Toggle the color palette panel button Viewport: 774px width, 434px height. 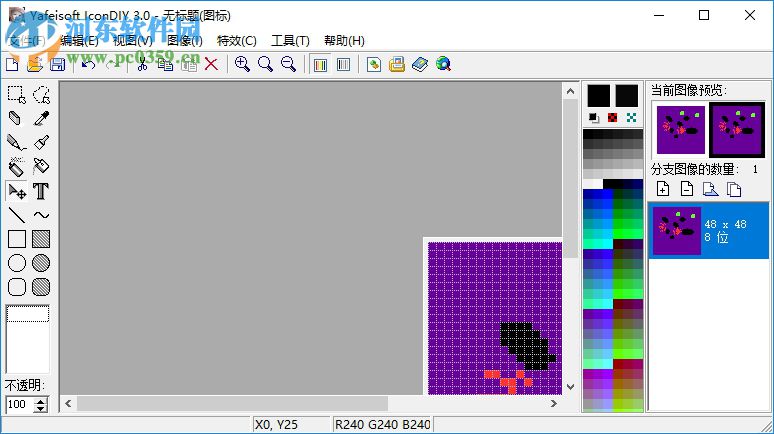click(x=320, y=65)
